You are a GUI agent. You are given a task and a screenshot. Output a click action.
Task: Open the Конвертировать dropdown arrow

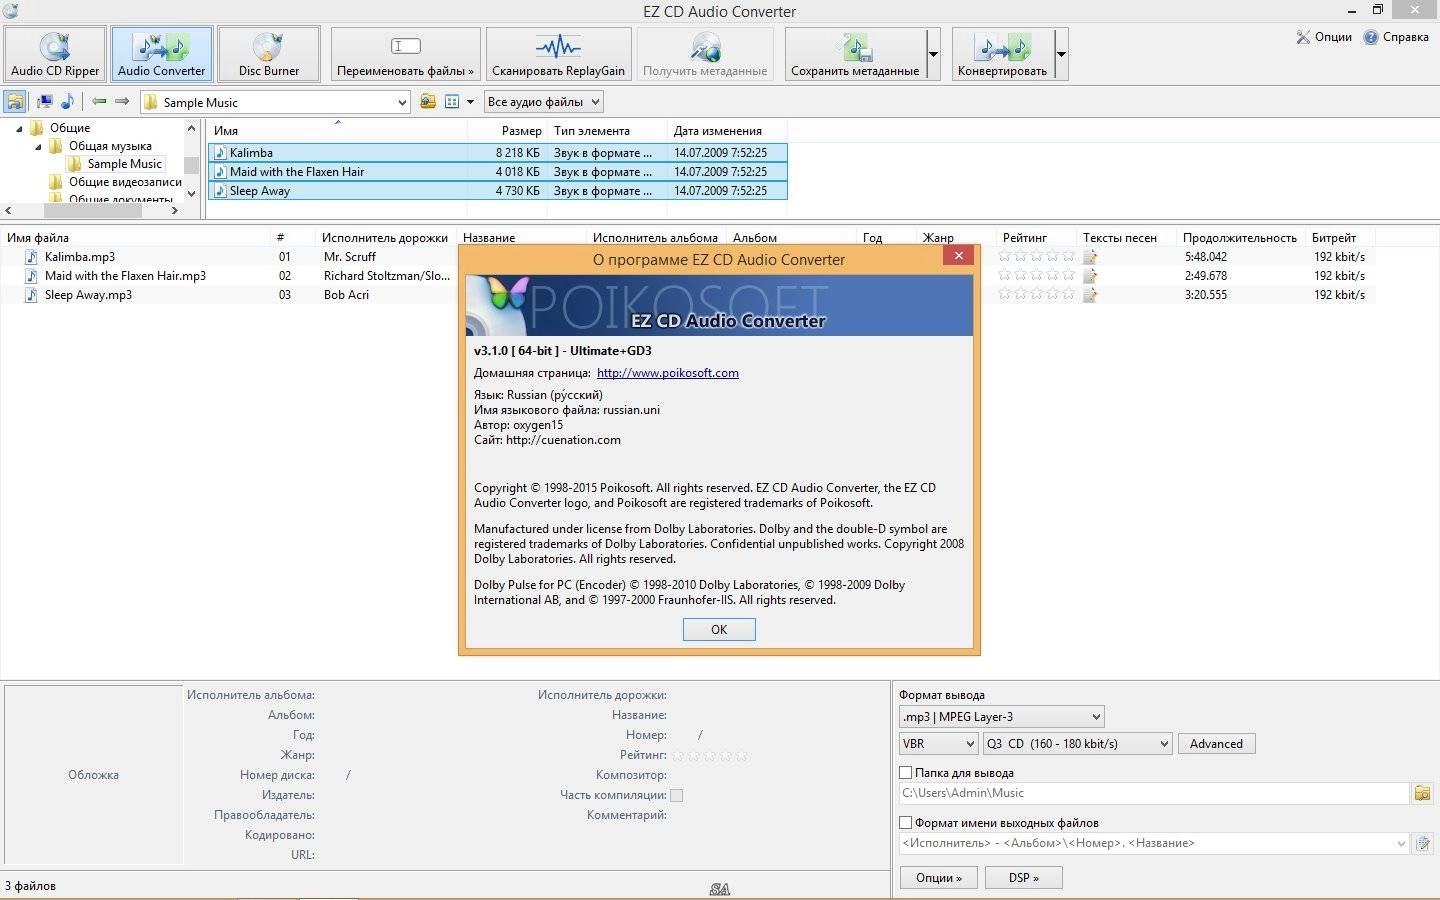tap(1061, 54)
